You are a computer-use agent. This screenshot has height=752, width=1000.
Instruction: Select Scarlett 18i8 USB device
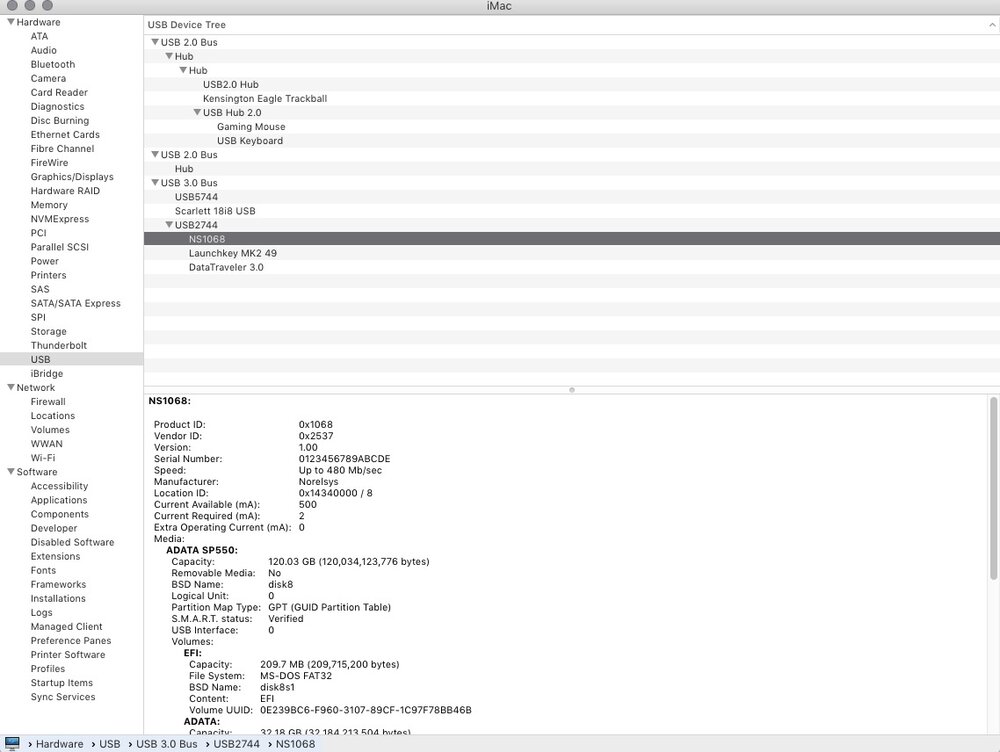(x=215, y=211)
